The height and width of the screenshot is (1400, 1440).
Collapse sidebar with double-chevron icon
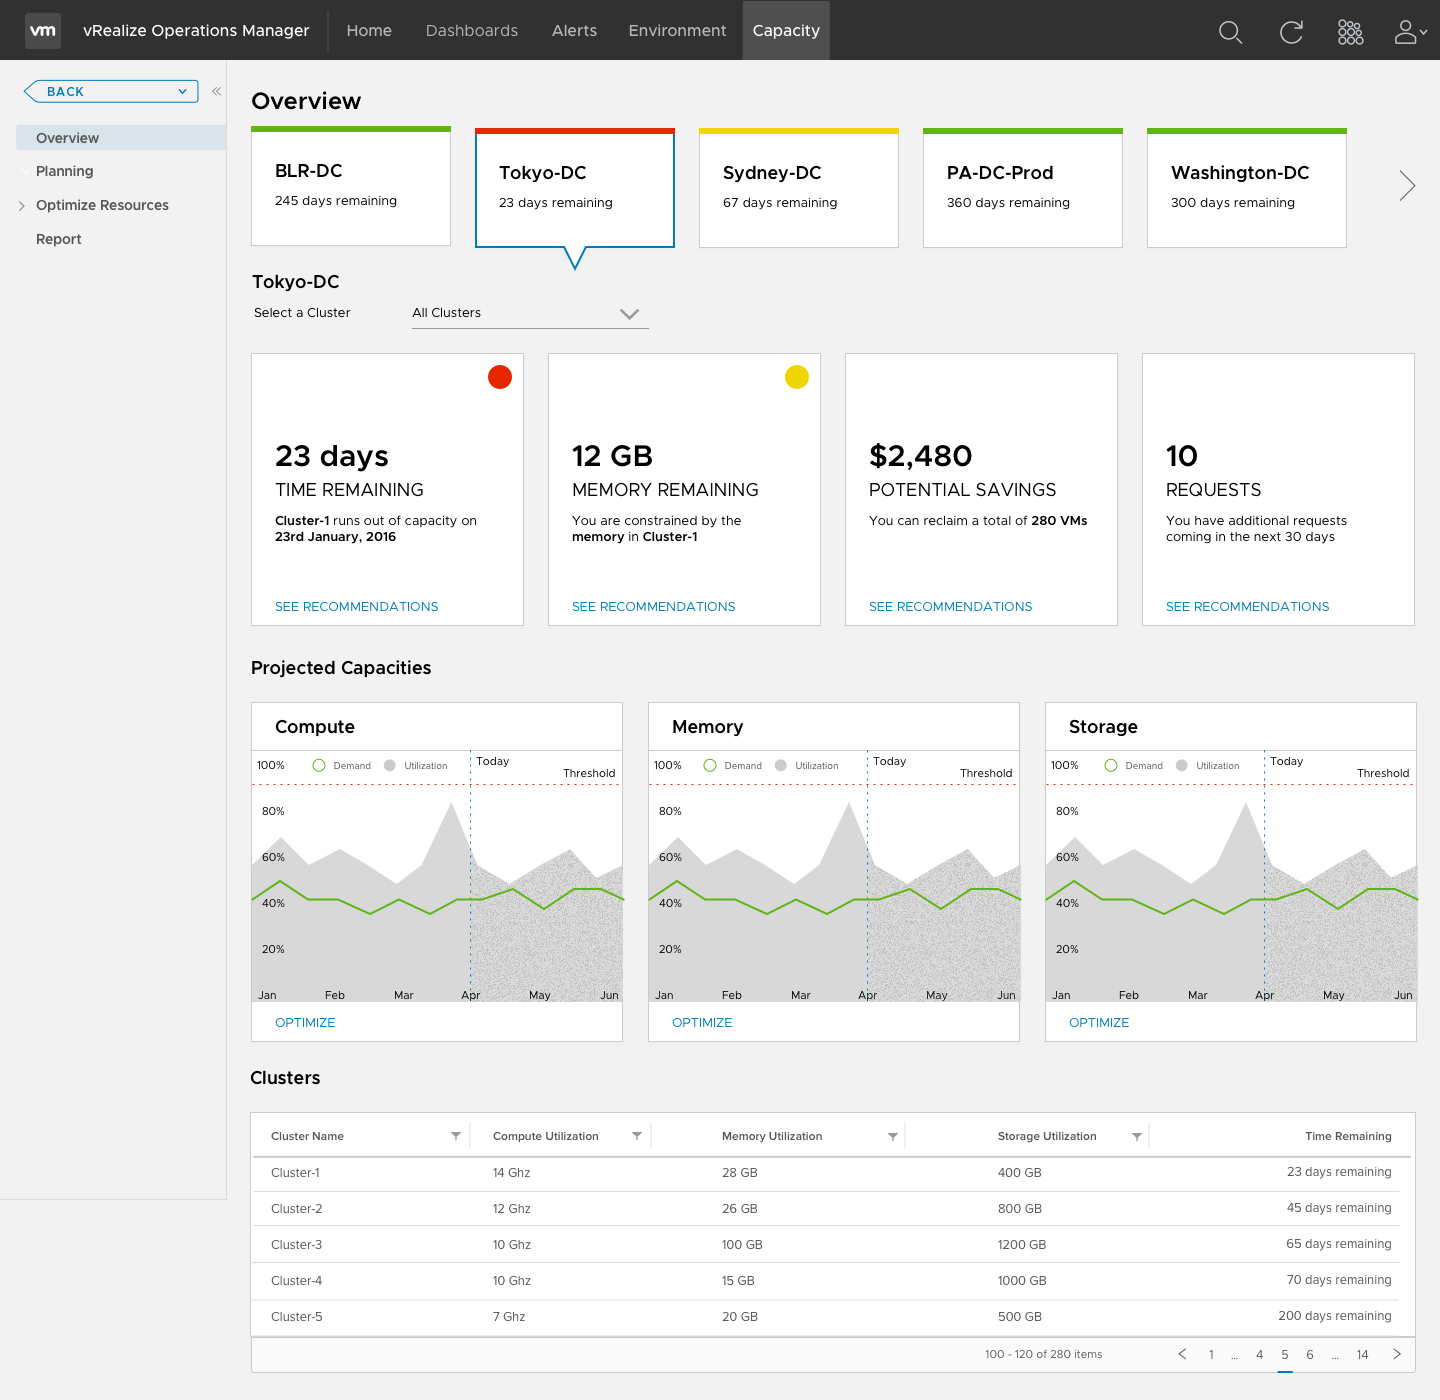pyautogui.click(x=216, y=91)
